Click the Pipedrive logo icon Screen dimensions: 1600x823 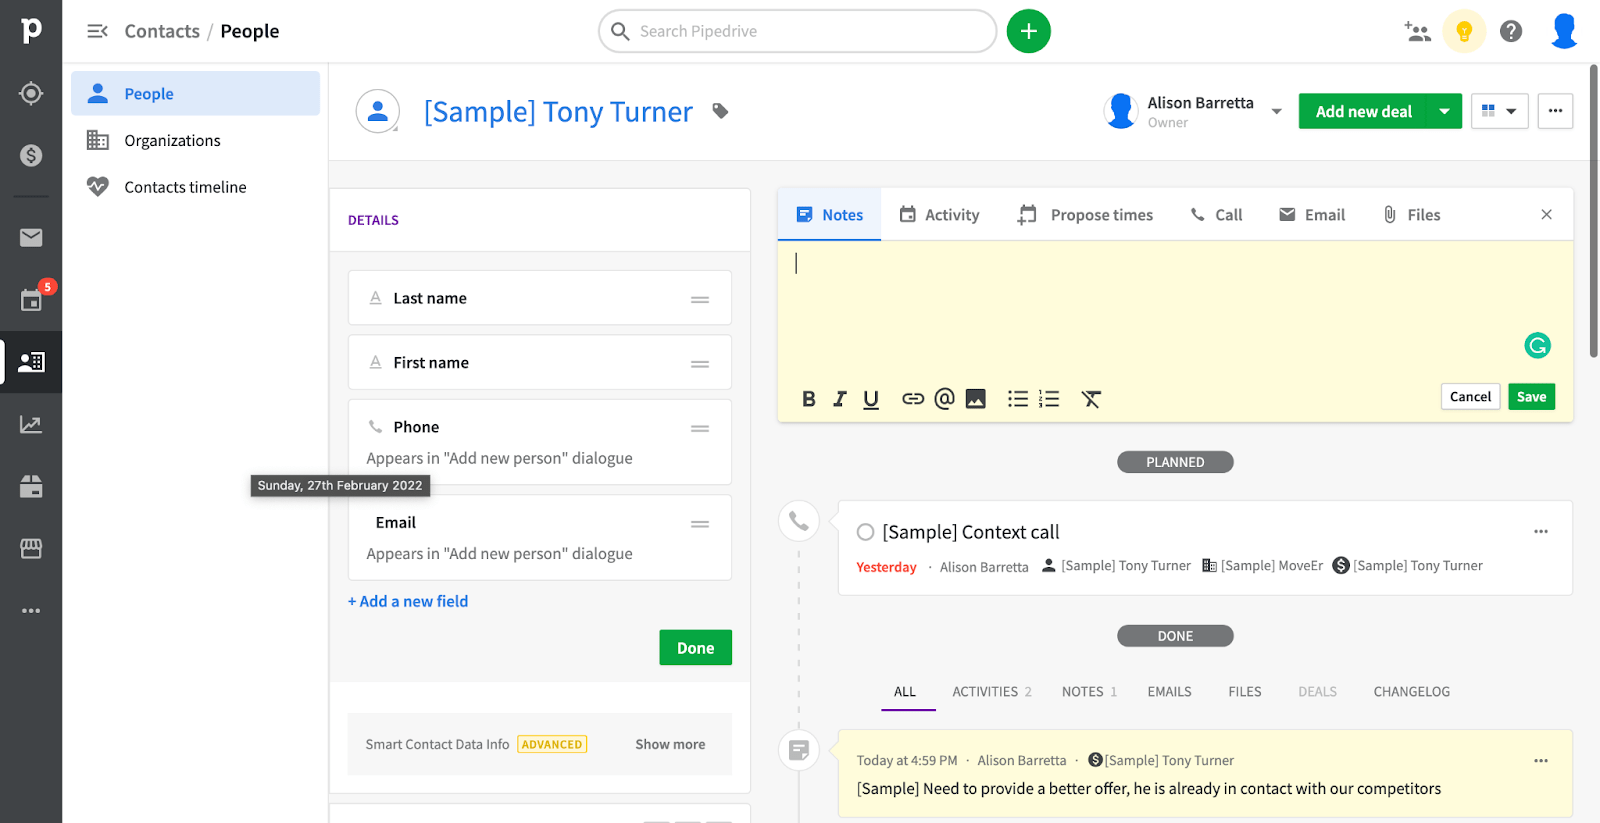pyautogui.click(x=31, y=31)
